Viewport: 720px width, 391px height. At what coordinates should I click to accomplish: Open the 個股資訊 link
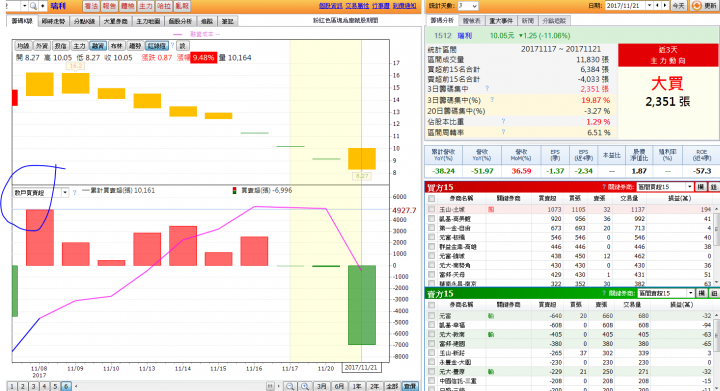(331, 6)
